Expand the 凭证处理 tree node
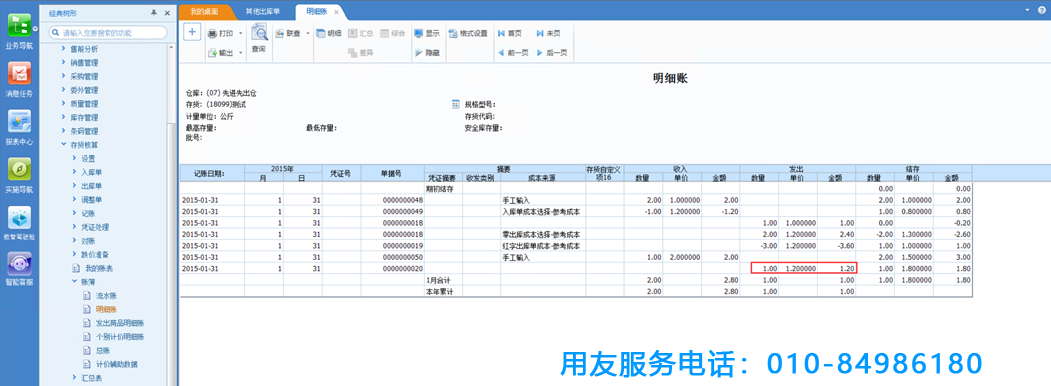 [x=74, y=227]
